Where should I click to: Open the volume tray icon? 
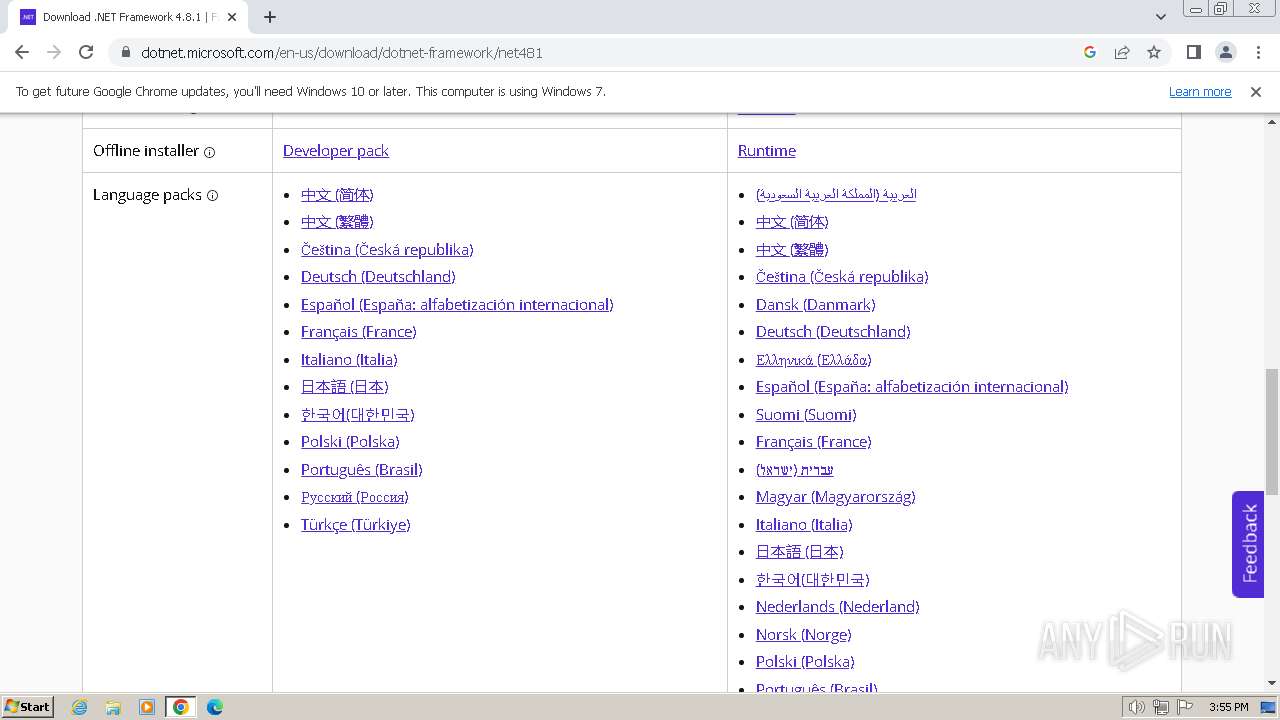click(1137, 707)
